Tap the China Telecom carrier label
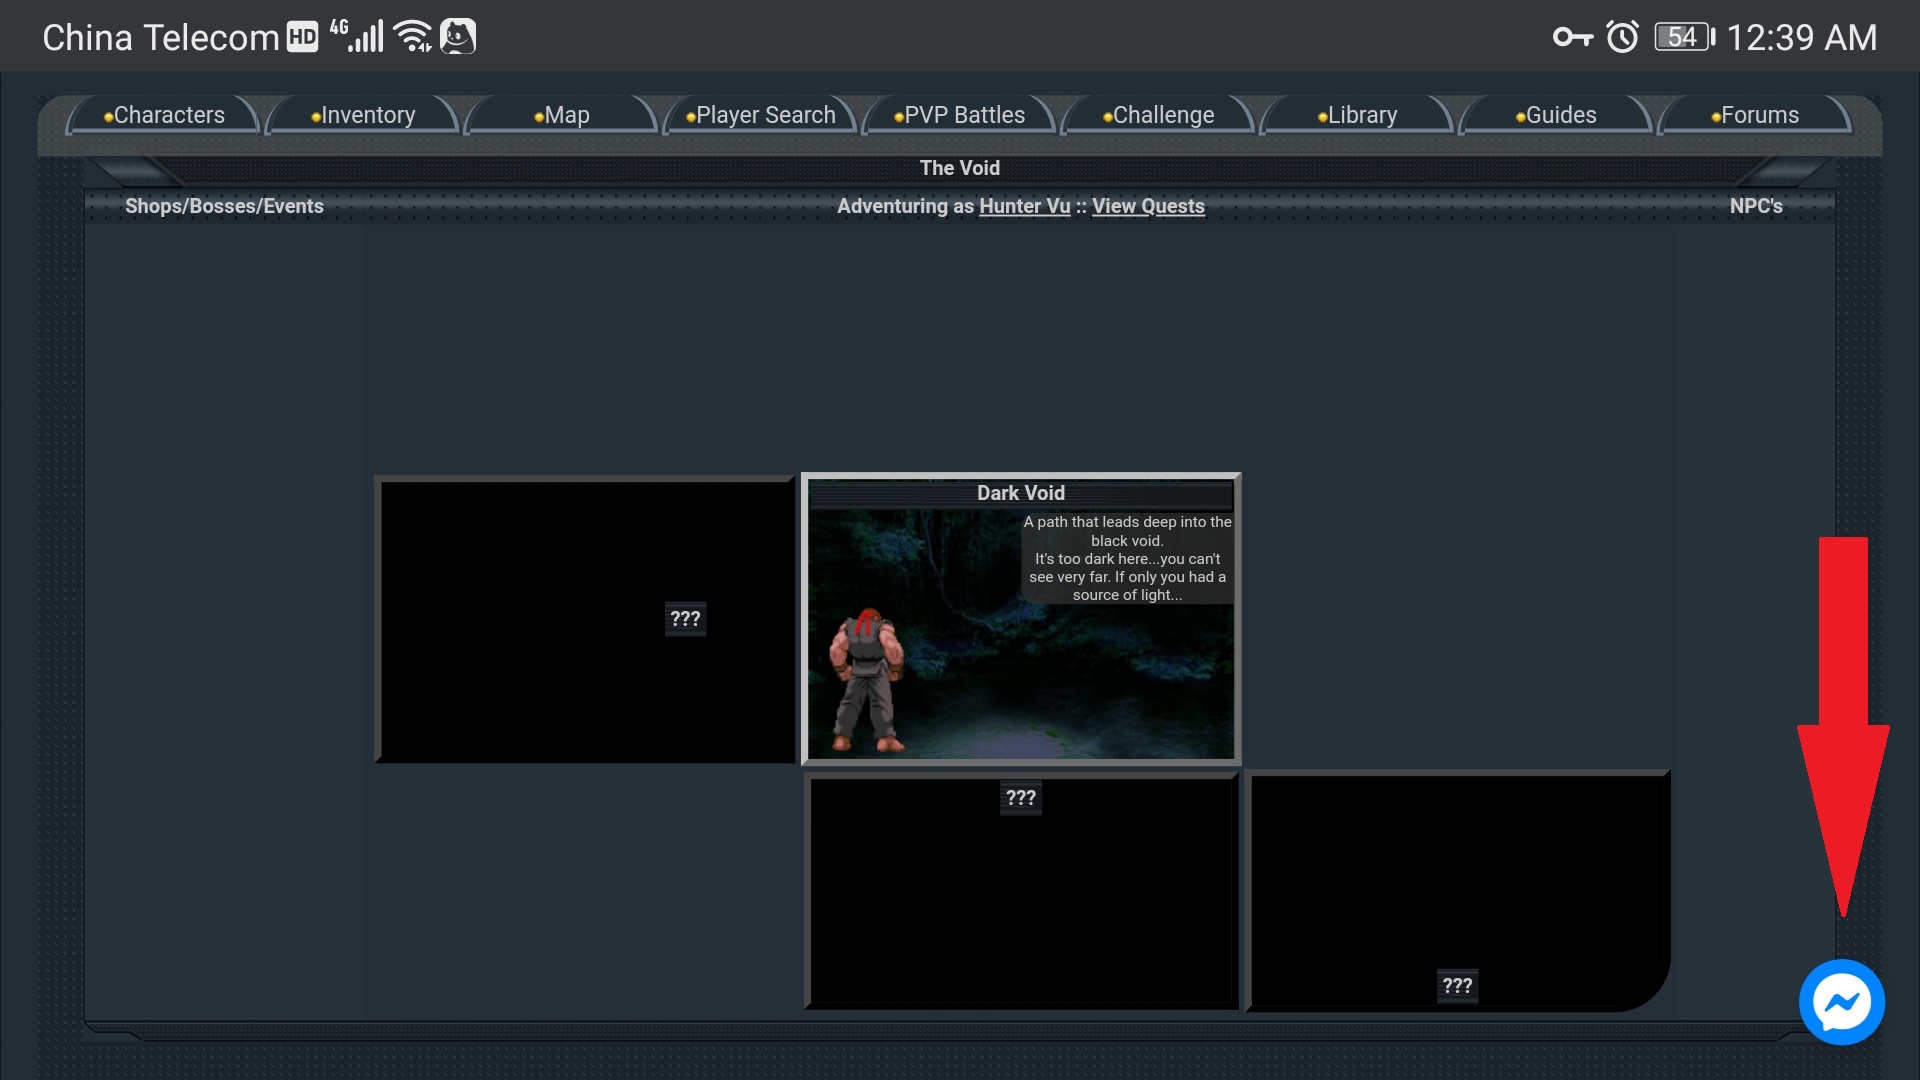Image resolution: width=1920 pixels, height=1080 pixels. click(x=160, y=37)
